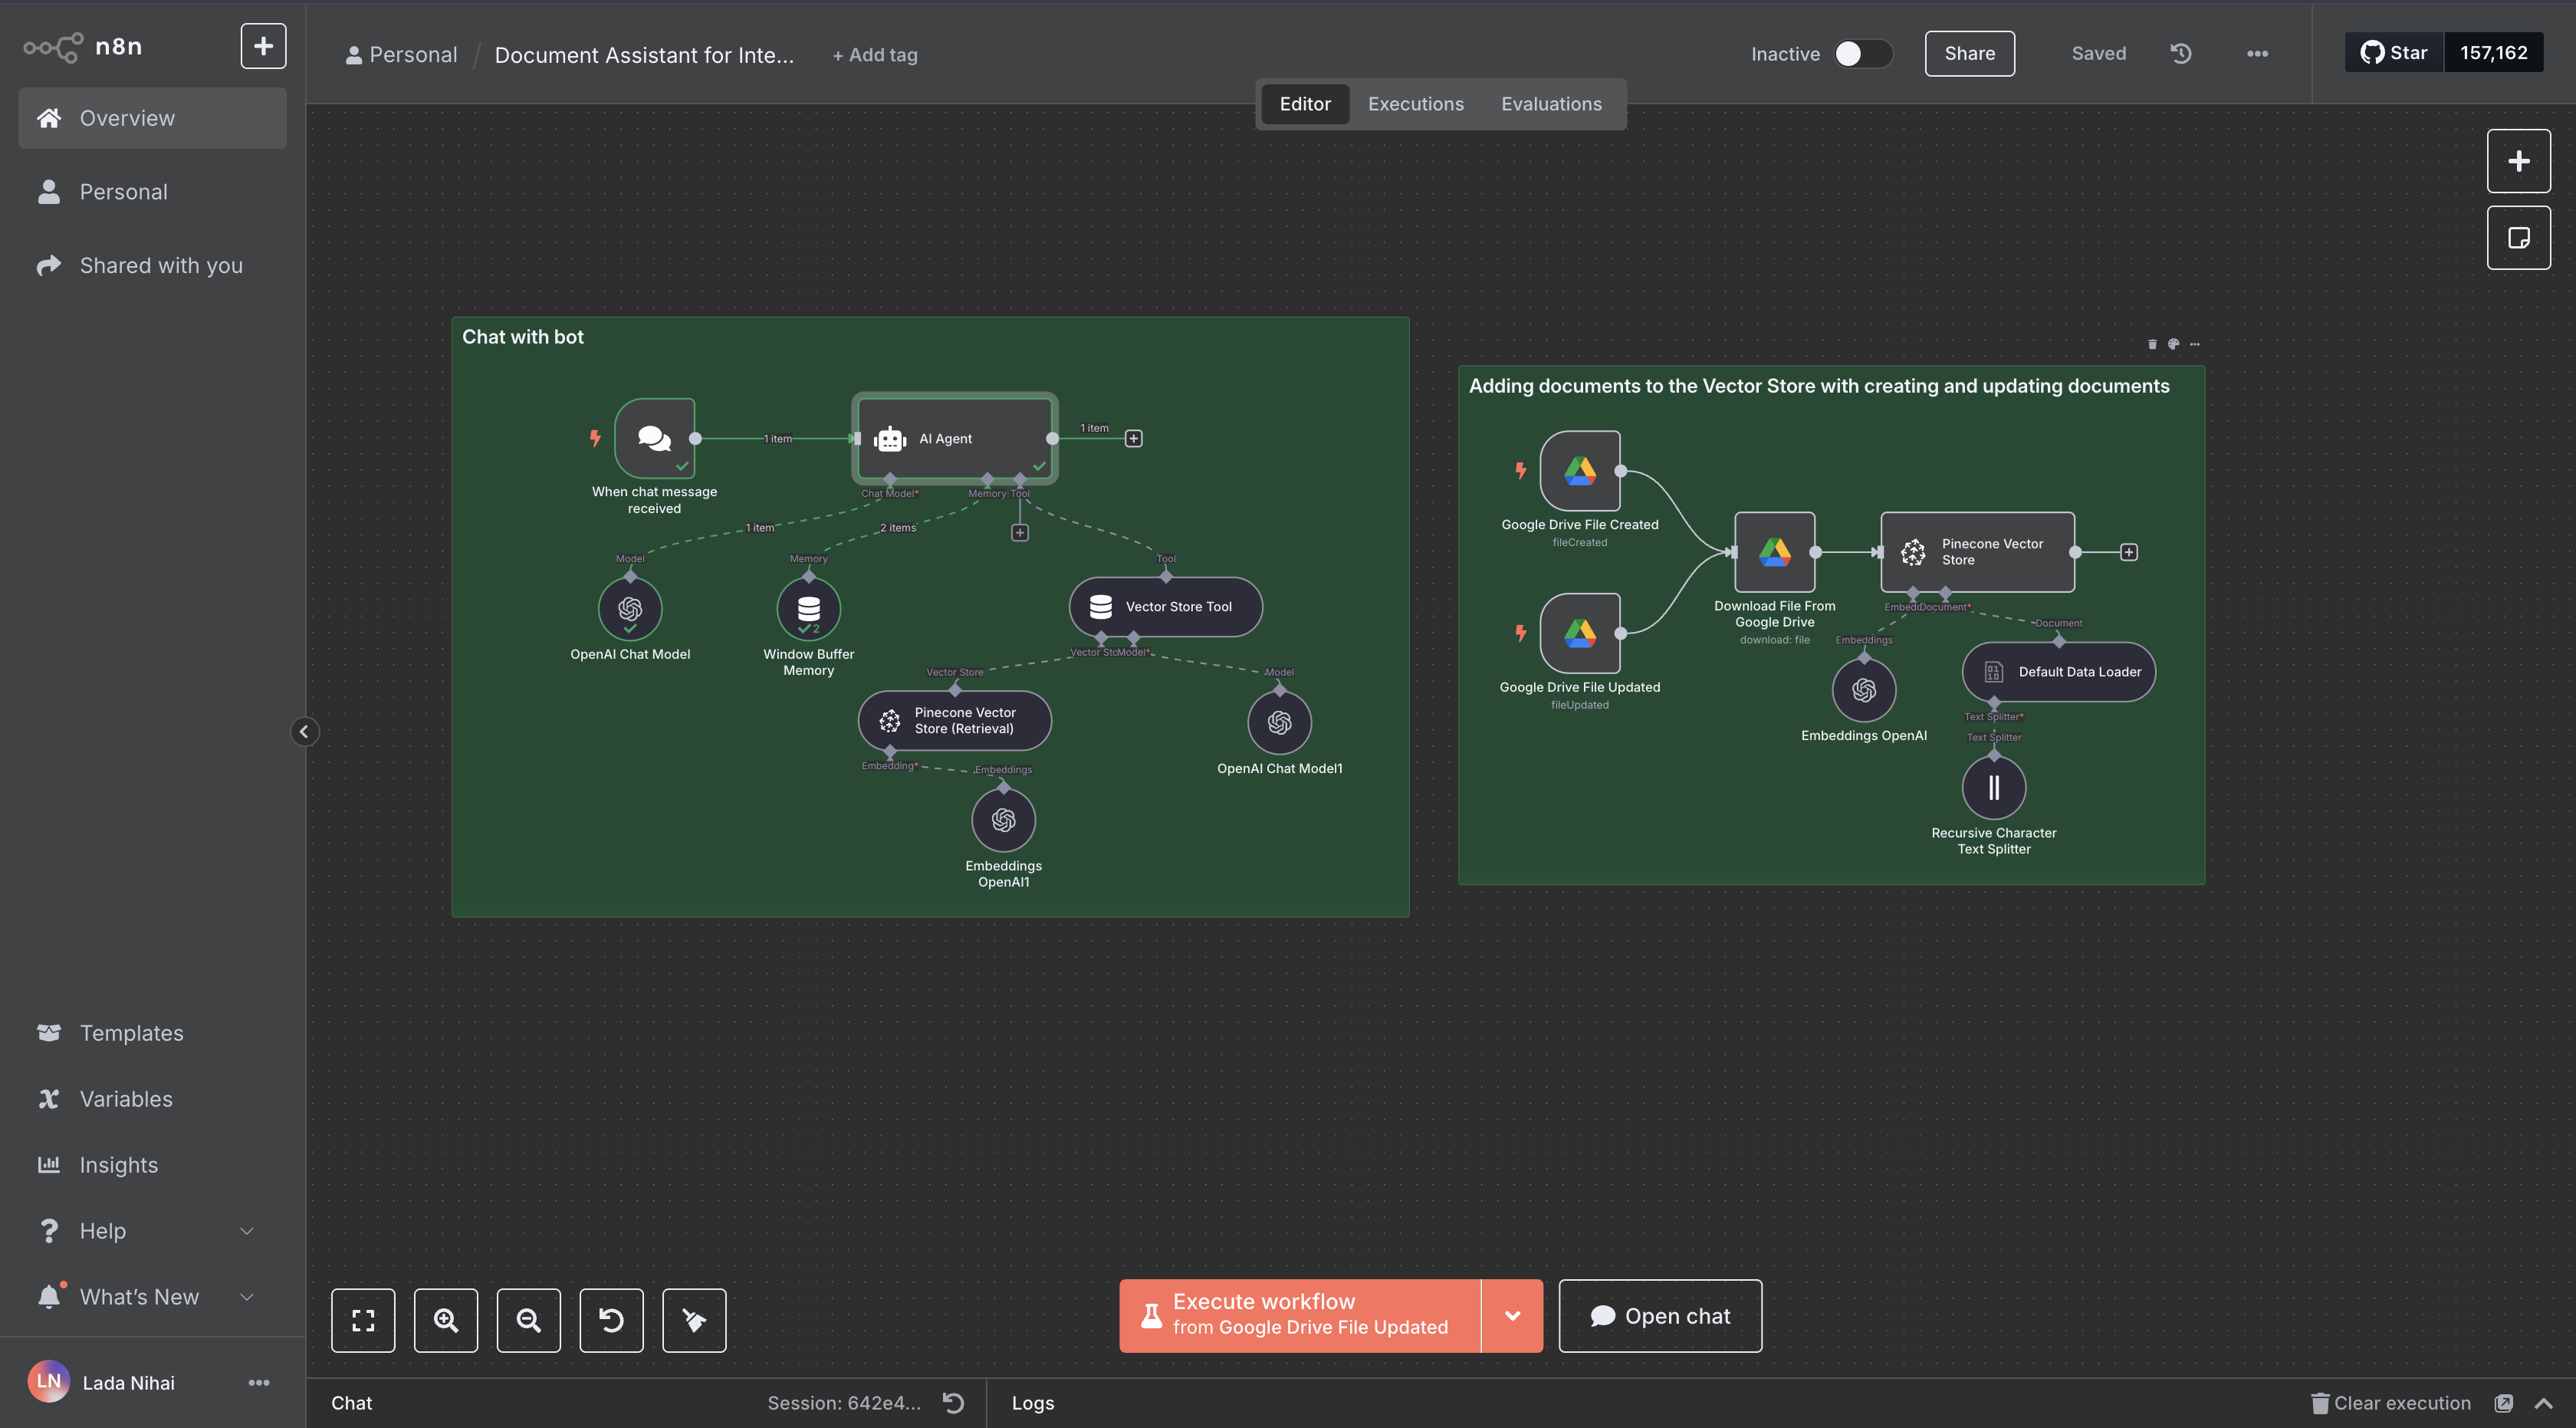Toggle the workflow Inactive switch
The image size is (2576, 1428).
(x=1863, y=54)
